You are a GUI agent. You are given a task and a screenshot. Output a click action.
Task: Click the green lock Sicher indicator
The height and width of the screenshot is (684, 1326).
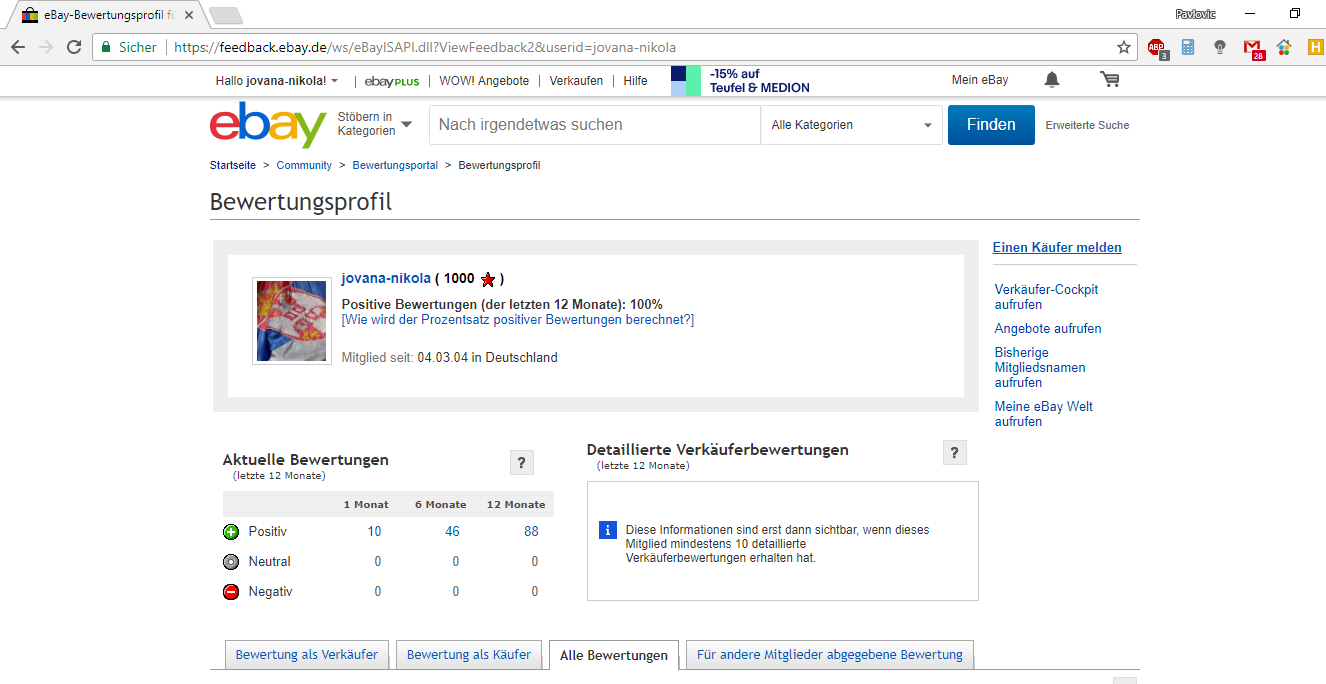[x=129, y=47]
